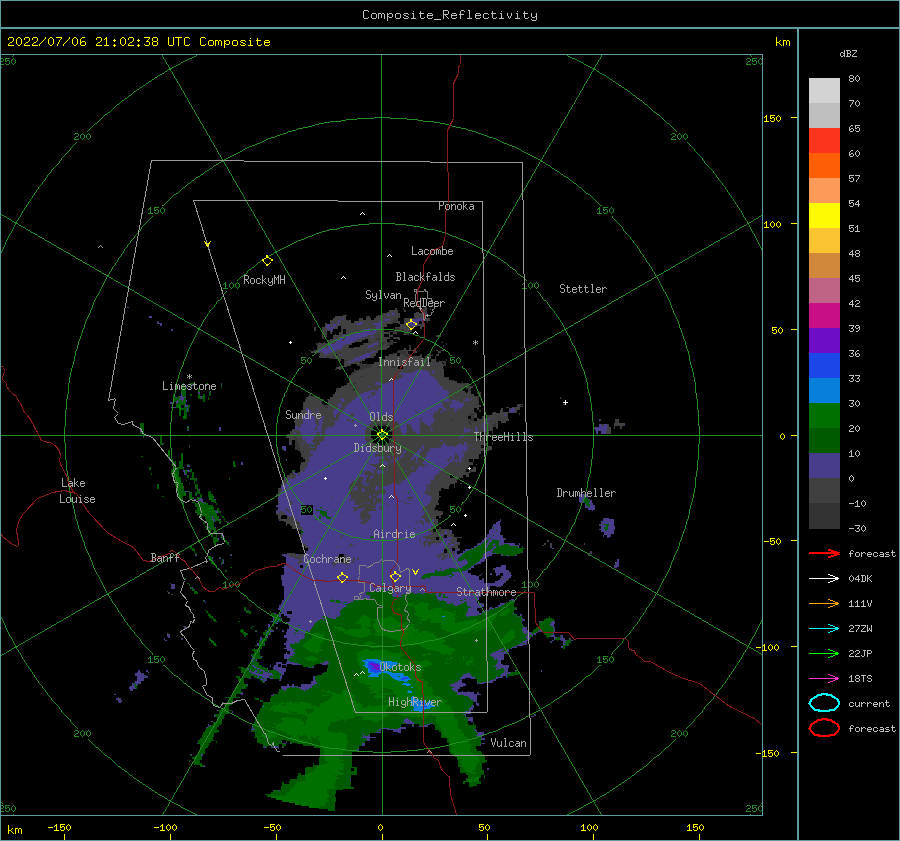Select the Drumheller label
The width and height of the screenshot is (900, 841).
[586, 493]
